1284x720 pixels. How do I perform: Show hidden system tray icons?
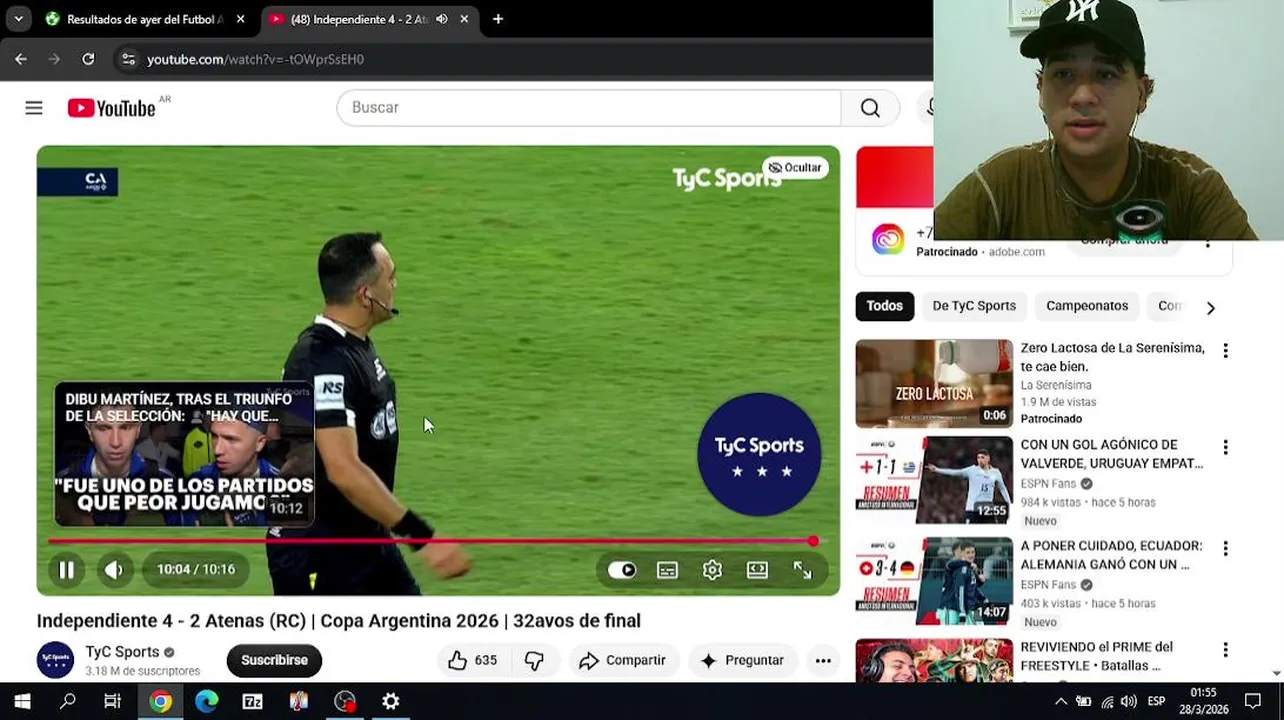[1061, 702]
